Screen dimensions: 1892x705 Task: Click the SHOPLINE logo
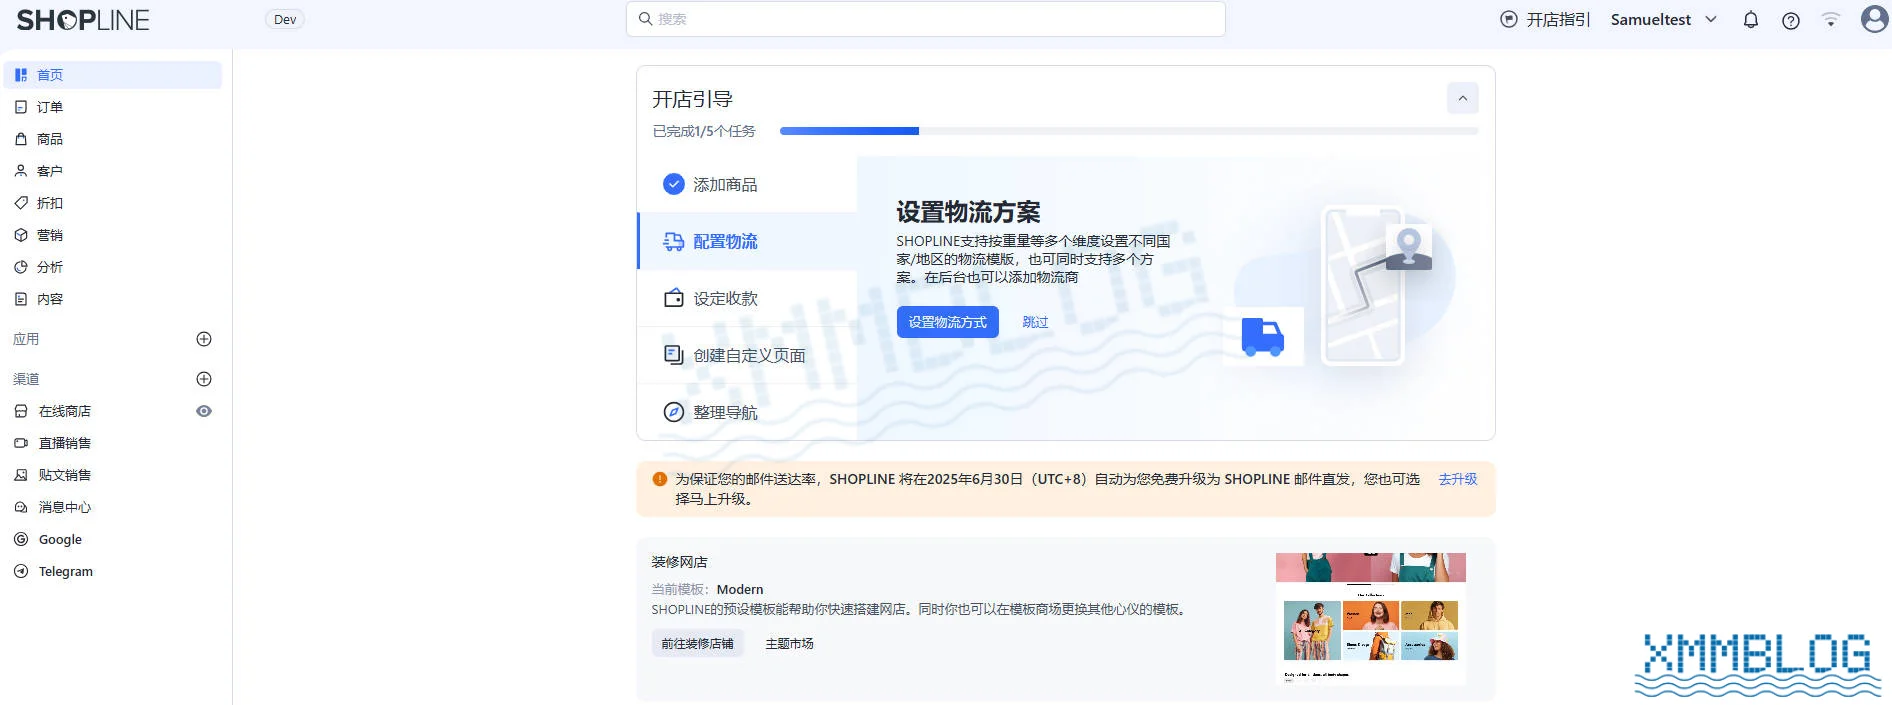pos(83,20)
